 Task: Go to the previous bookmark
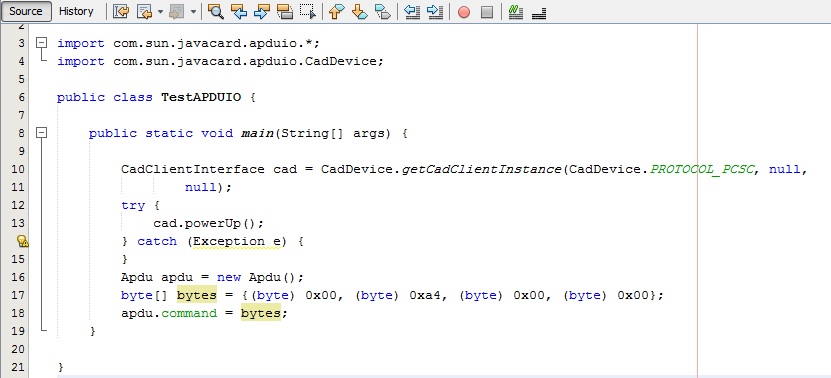pyautogui.click(x=336, y=11)
